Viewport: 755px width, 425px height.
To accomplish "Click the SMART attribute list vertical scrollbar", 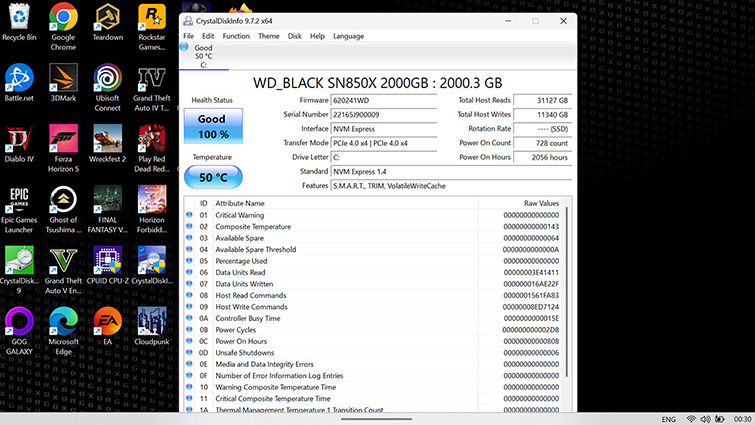I will (567, 292).
